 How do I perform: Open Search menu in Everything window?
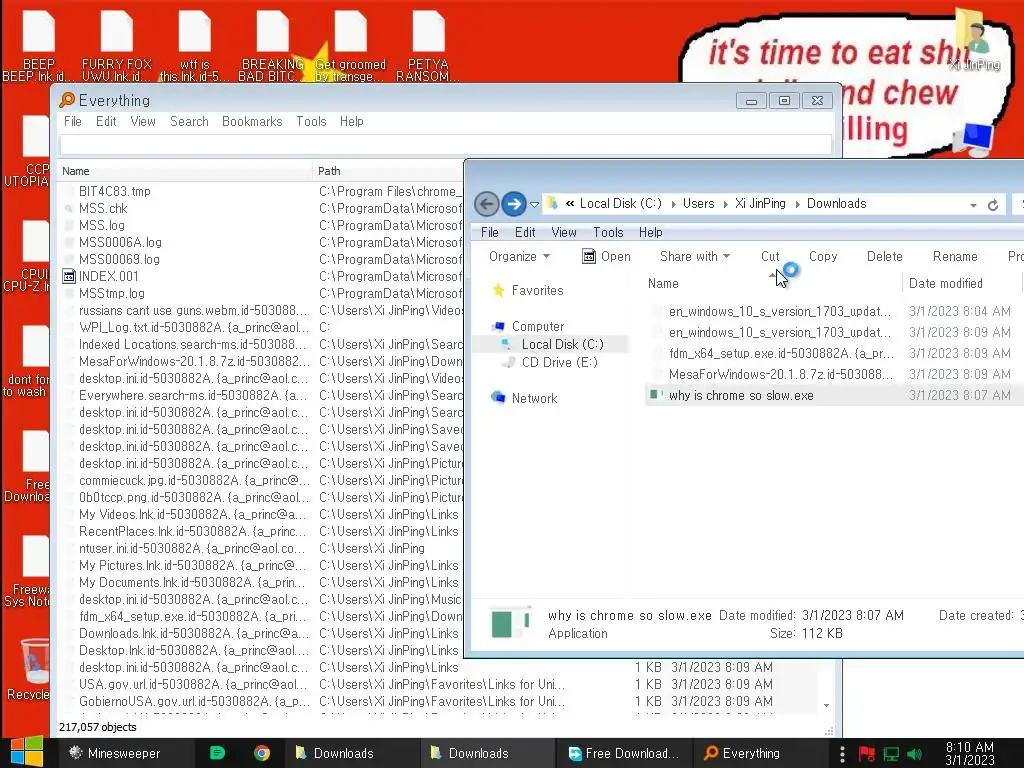click(x=189, y=121)
